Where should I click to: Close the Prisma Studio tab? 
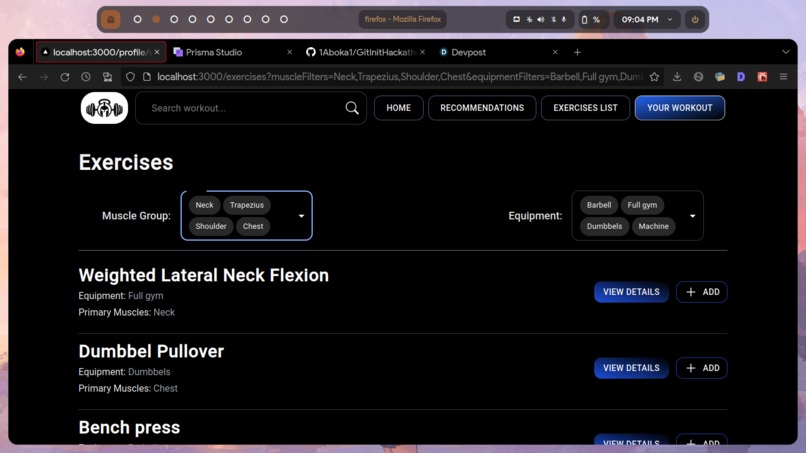(x=289, y=52)
